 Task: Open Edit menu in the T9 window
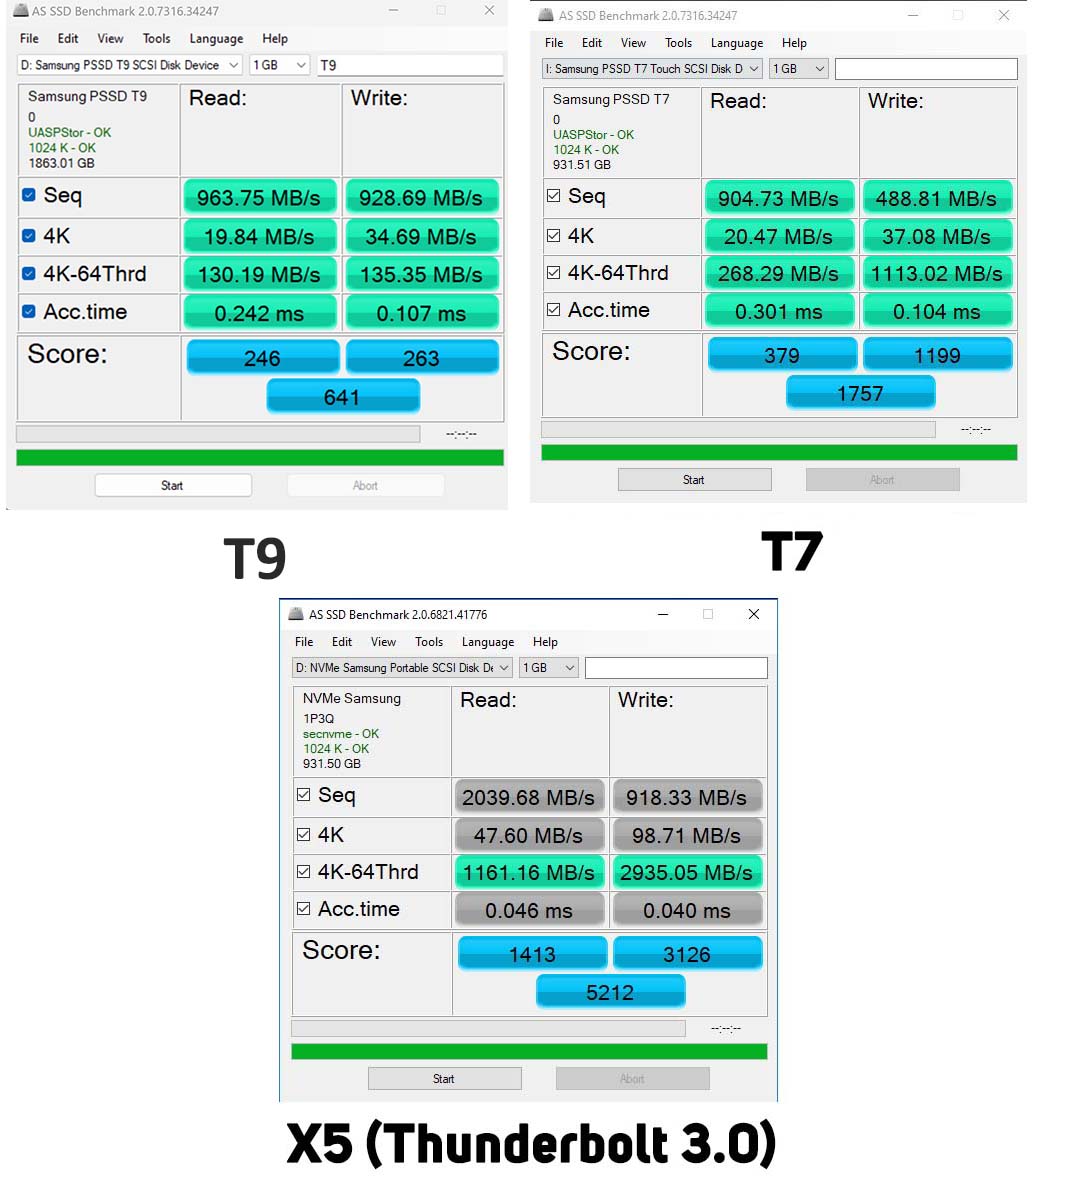68,39
